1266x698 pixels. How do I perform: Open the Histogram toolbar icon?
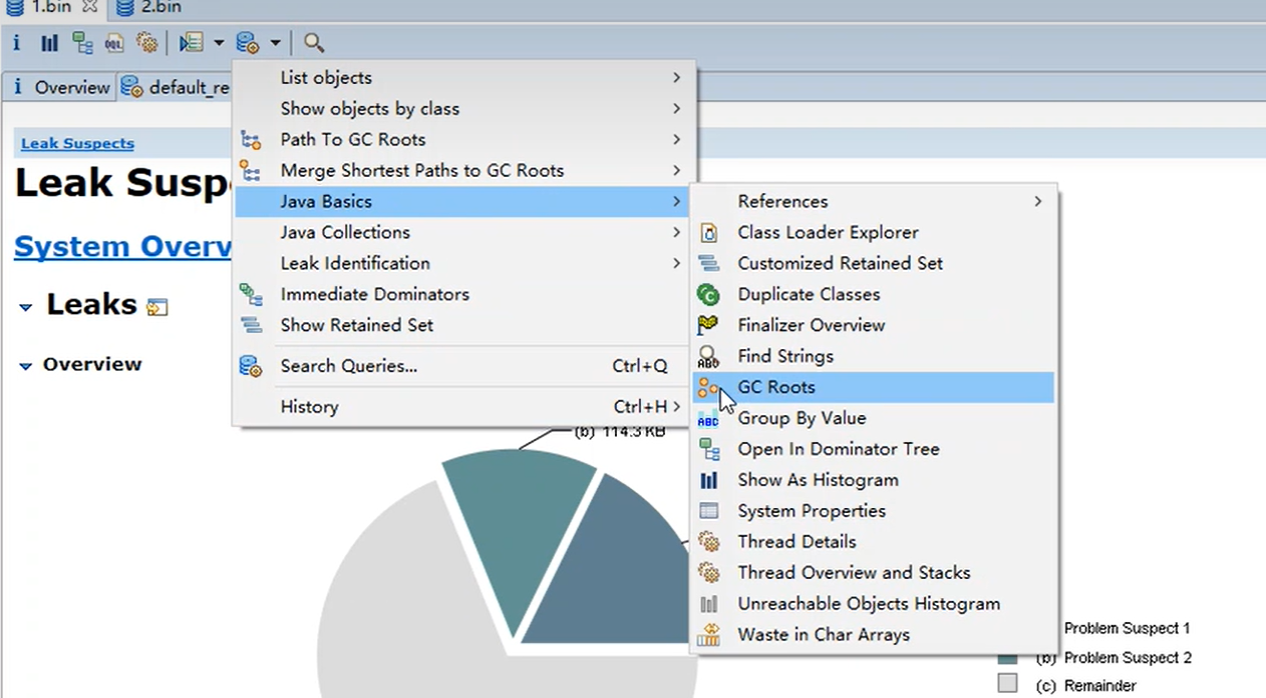[49, 43]
